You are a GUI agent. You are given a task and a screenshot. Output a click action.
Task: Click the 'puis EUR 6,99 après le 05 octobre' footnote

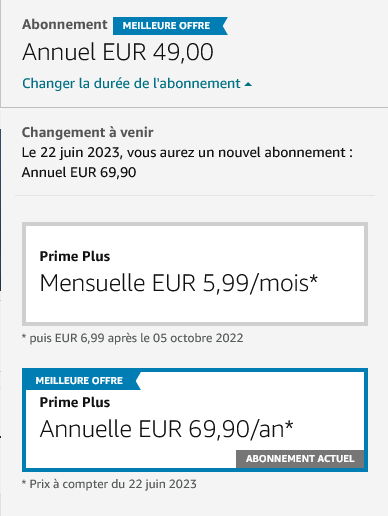(x=133, y=338)
